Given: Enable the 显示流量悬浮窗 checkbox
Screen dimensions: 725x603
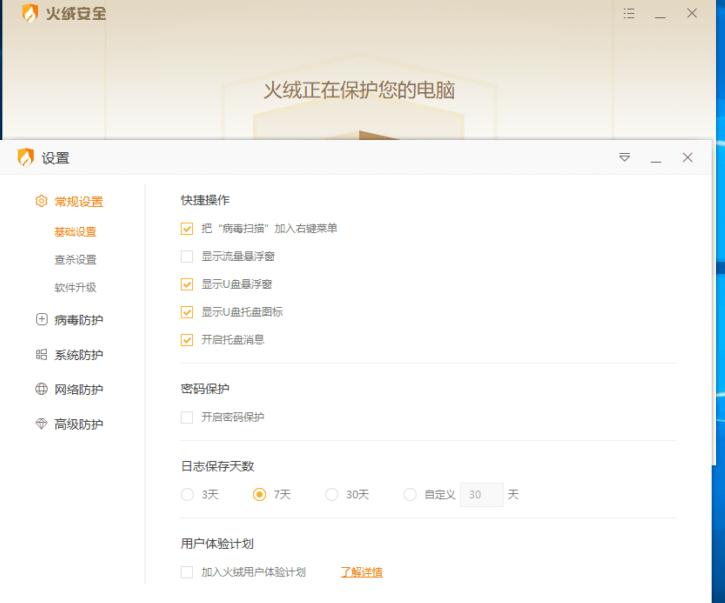Looking at the screenshot, I should coord(187,256).
